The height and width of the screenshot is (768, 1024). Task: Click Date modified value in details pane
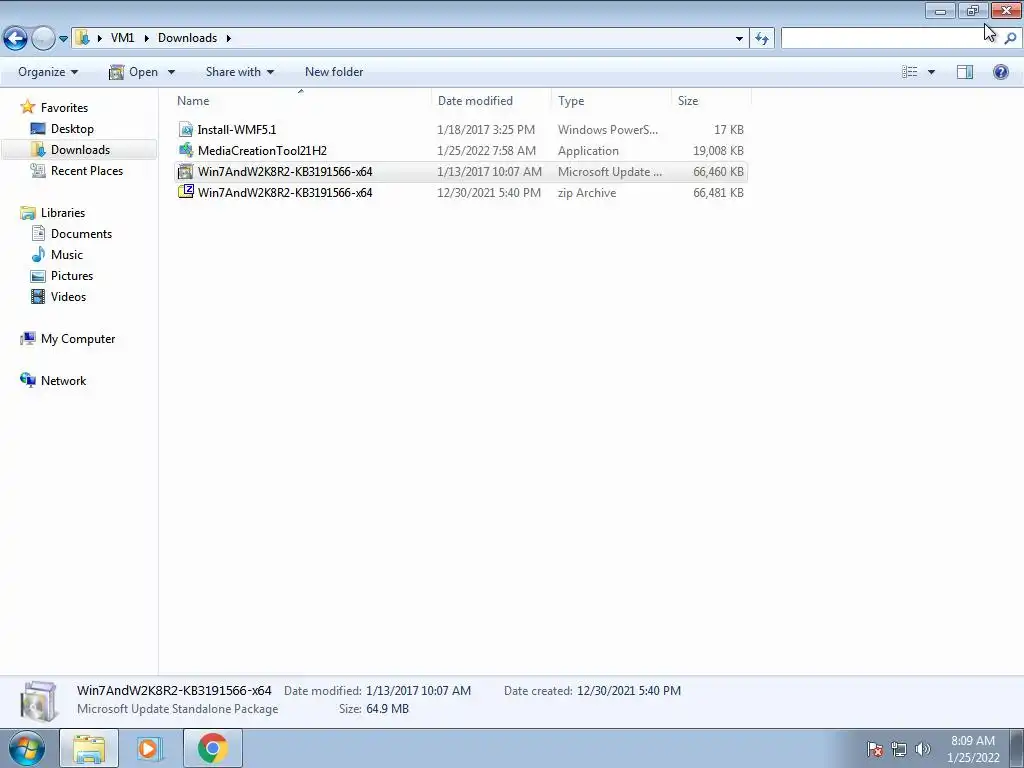(418, 690)
